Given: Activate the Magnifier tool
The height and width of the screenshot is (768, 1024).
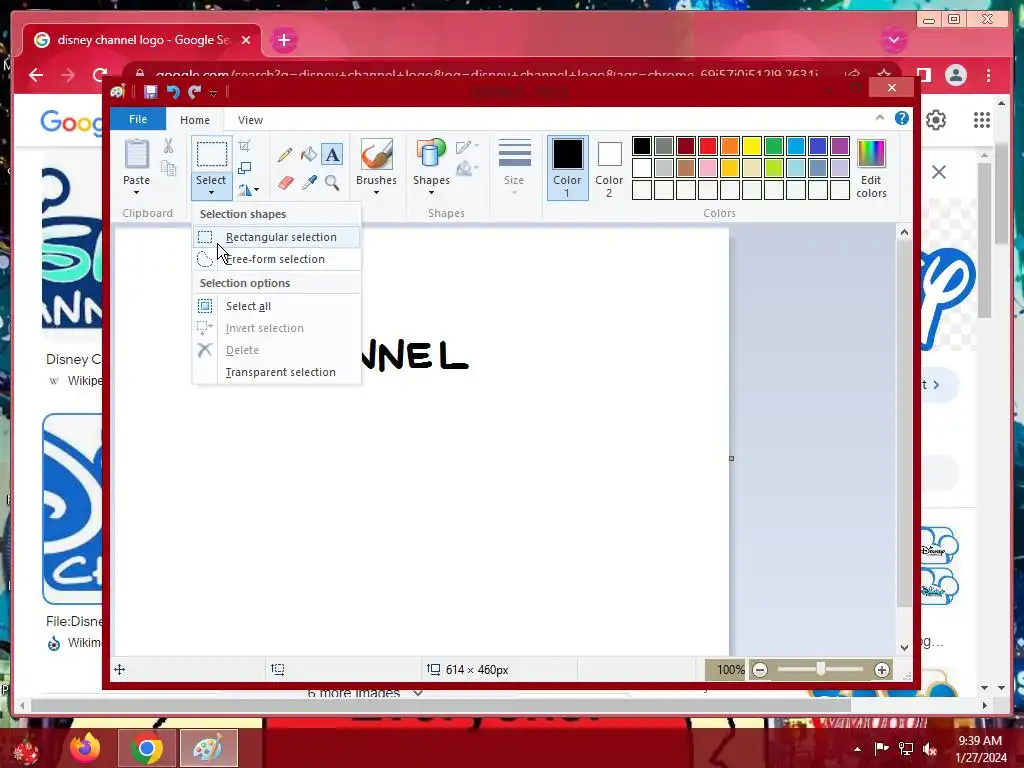Looking at the screenshot, I should click(x=332, y=182).
